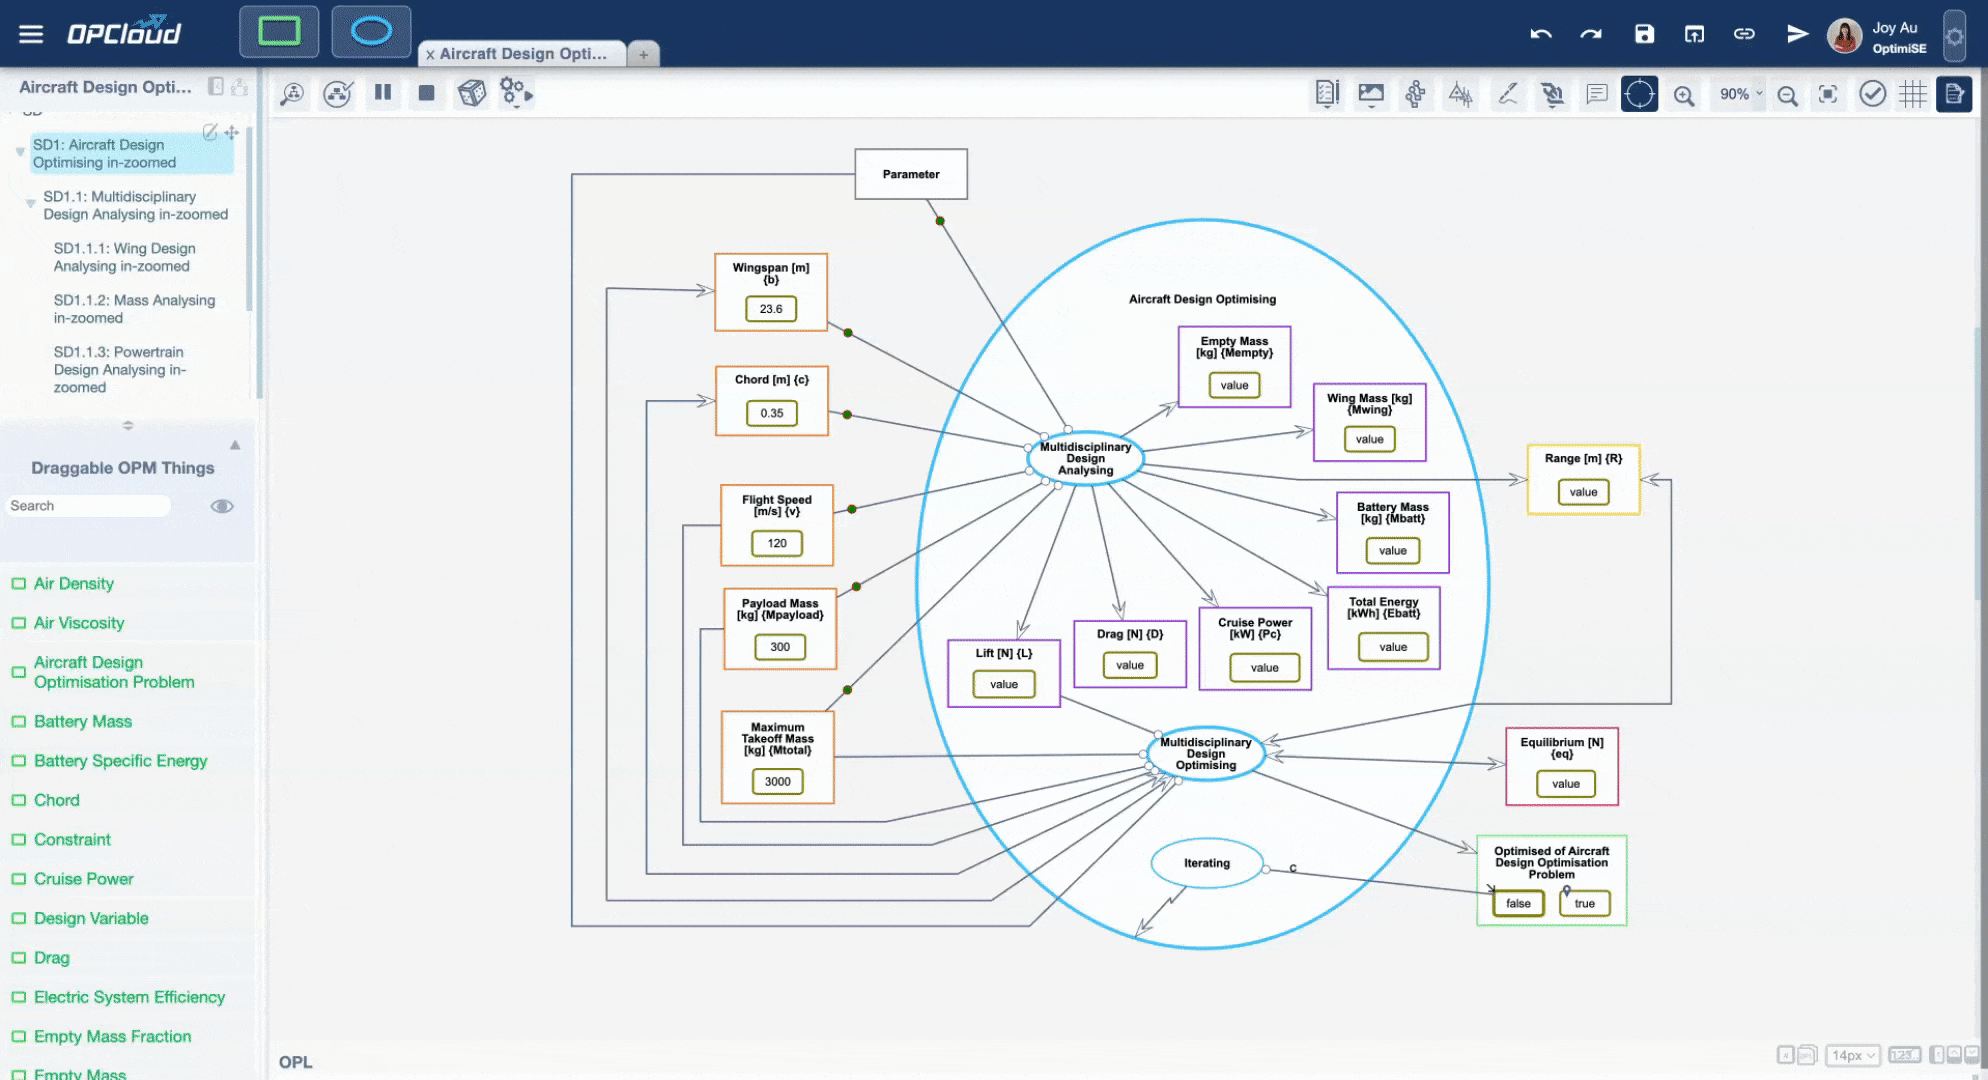Open the checklist notes dropdown icon

1327,94
